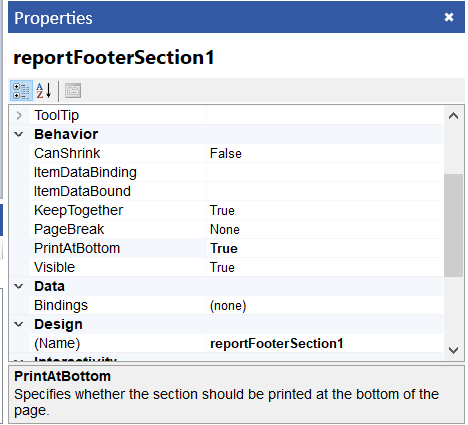Select the Visible property row
Image resolution: width=468 pixels, height=425 pixels.
(x=236, y=268)
